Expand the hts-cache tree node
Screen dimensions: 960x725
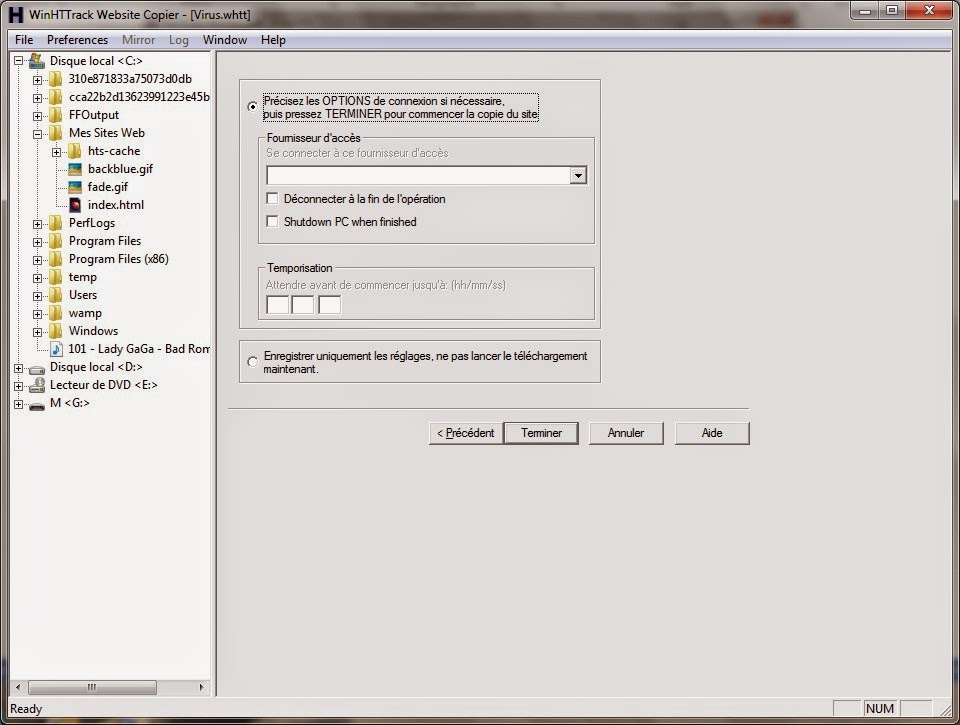coord(56,151)
